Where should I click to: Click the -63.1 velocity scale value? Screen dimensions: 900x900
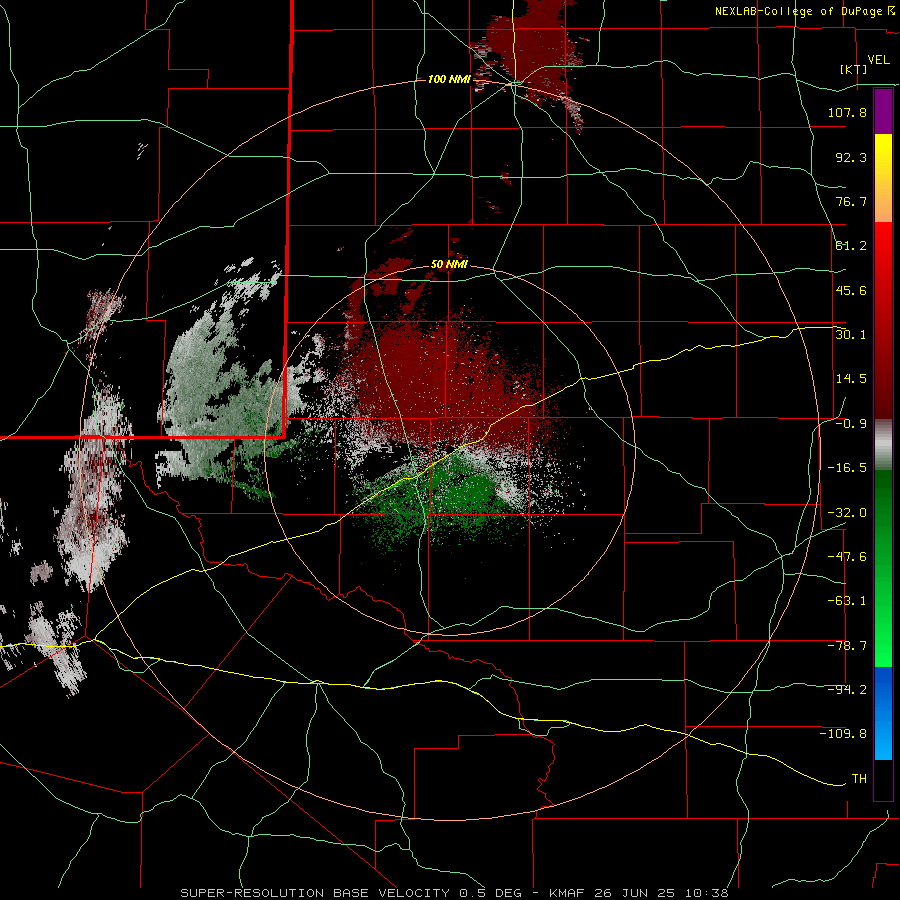click(x=847, y=601)
